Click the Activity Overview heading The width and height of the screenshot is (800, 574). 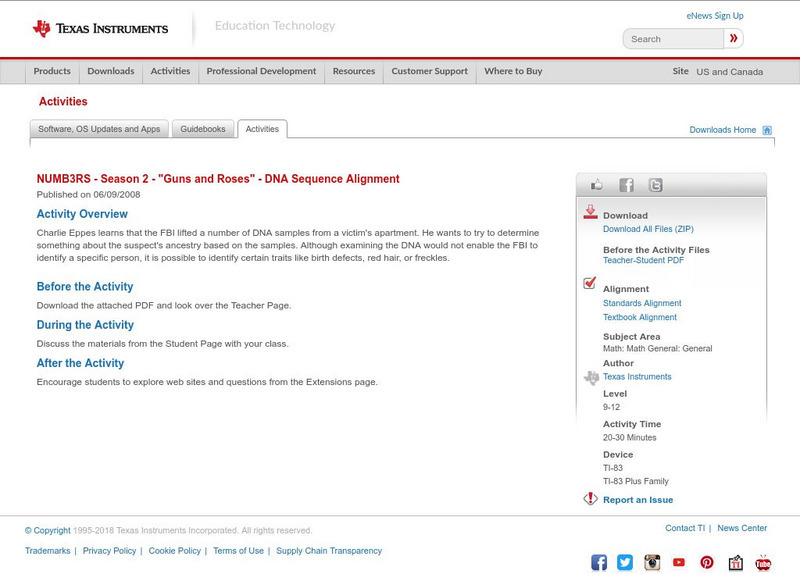[x=82, y=214]
